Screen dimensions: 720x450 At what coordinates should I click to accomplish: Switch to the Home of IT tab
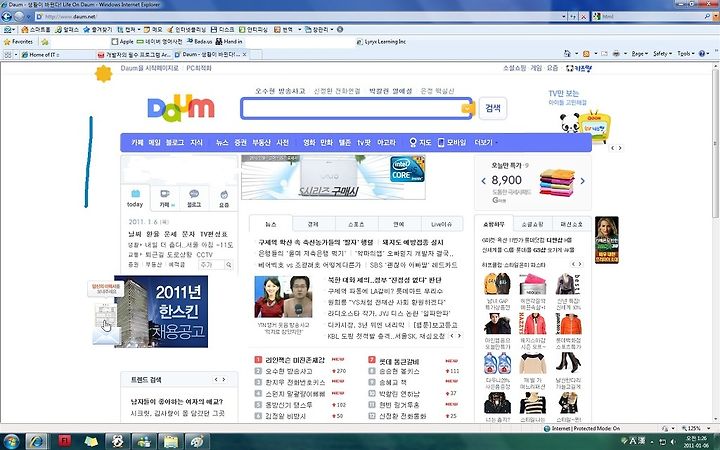point(56,55)
